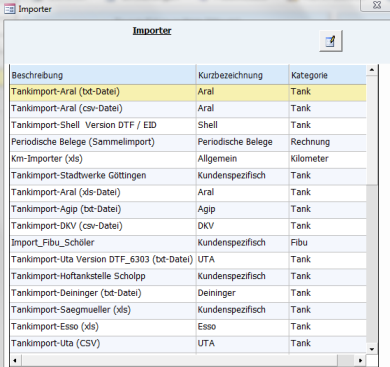Click the Fibu category cell
This screenshot has height=367, width=390.
click(328, 243)
